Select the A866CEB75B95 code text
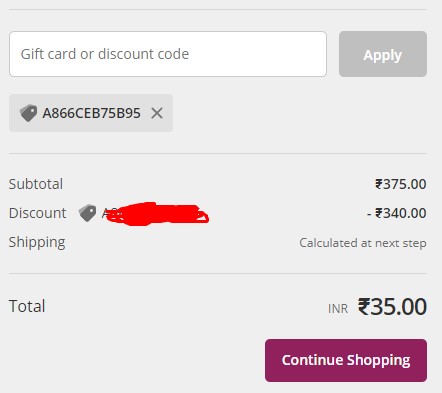The width and height of the screenshot is (442, 393). [91, 113]
